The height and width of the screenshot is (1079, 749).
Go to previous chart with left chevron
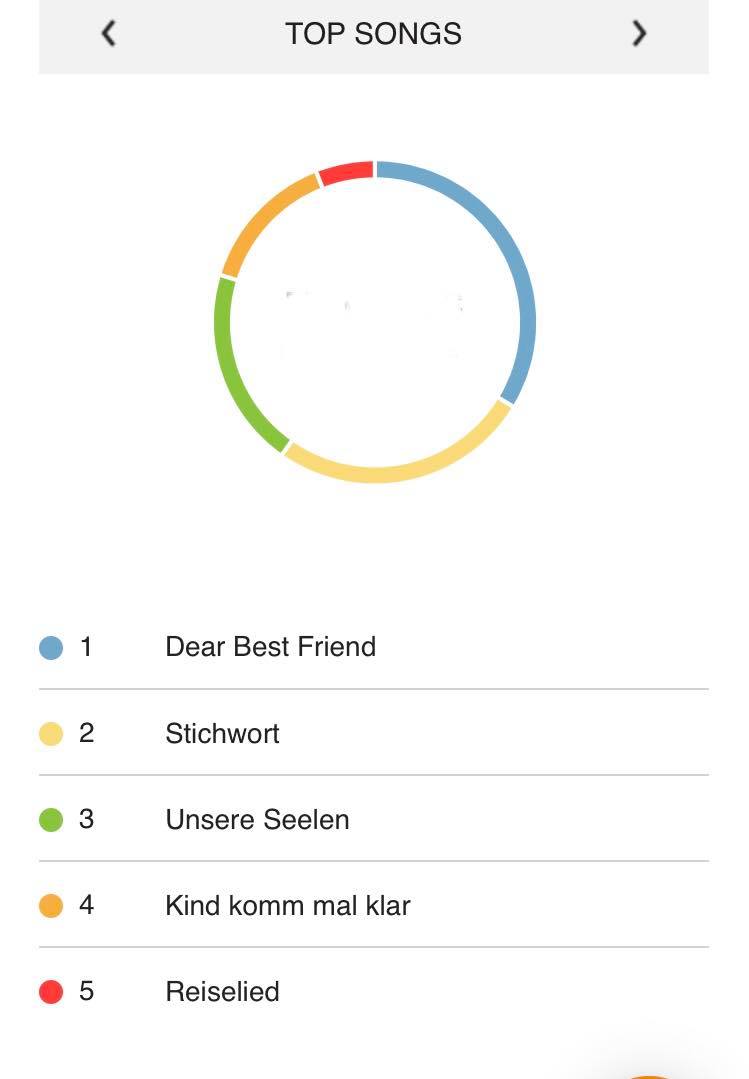109,33
